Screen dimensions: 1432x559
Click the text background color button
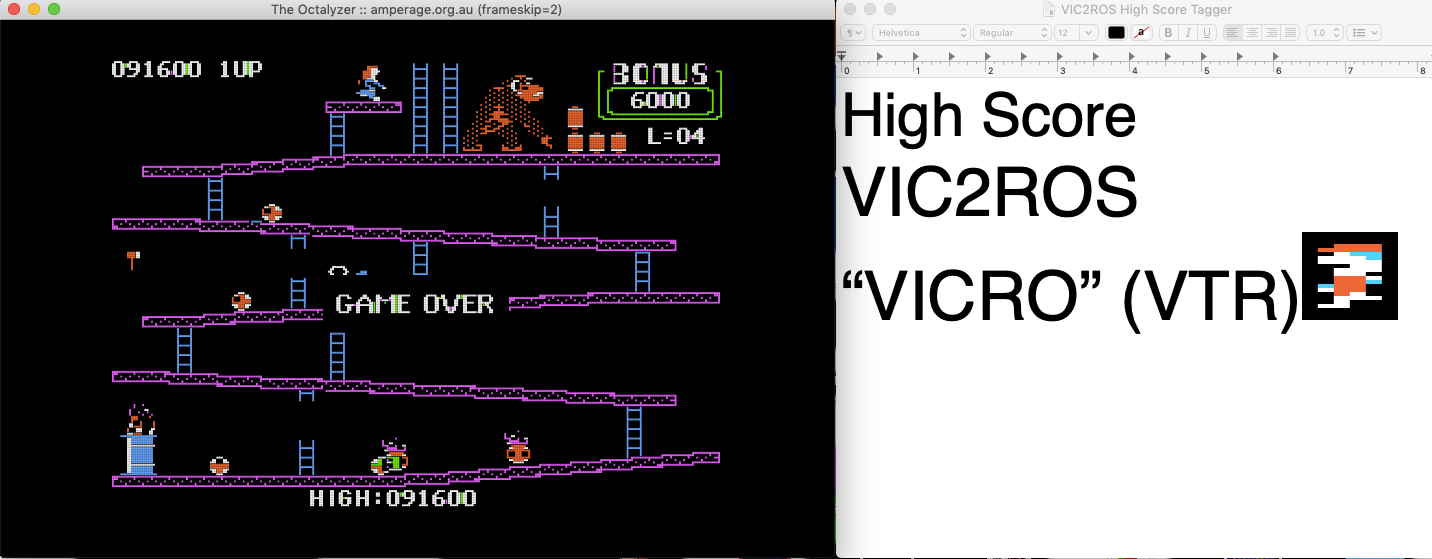(1141, 33)
